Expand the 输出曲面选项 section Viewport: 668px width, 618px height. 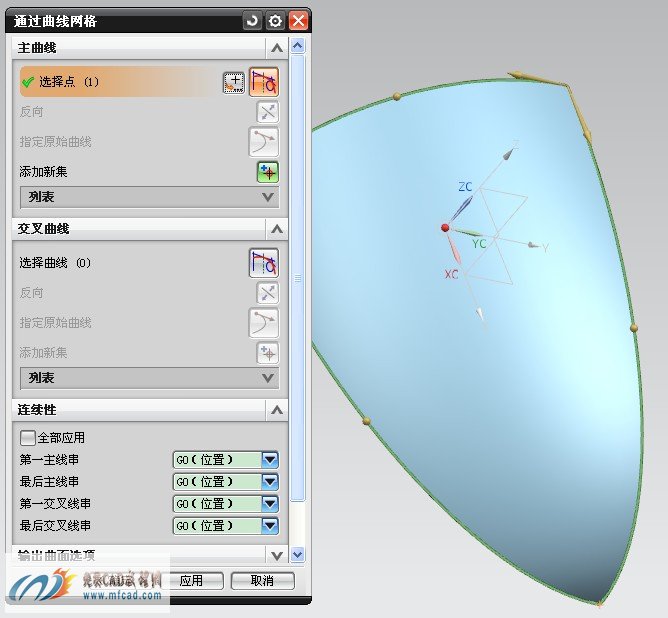click(x=277, y=555)
